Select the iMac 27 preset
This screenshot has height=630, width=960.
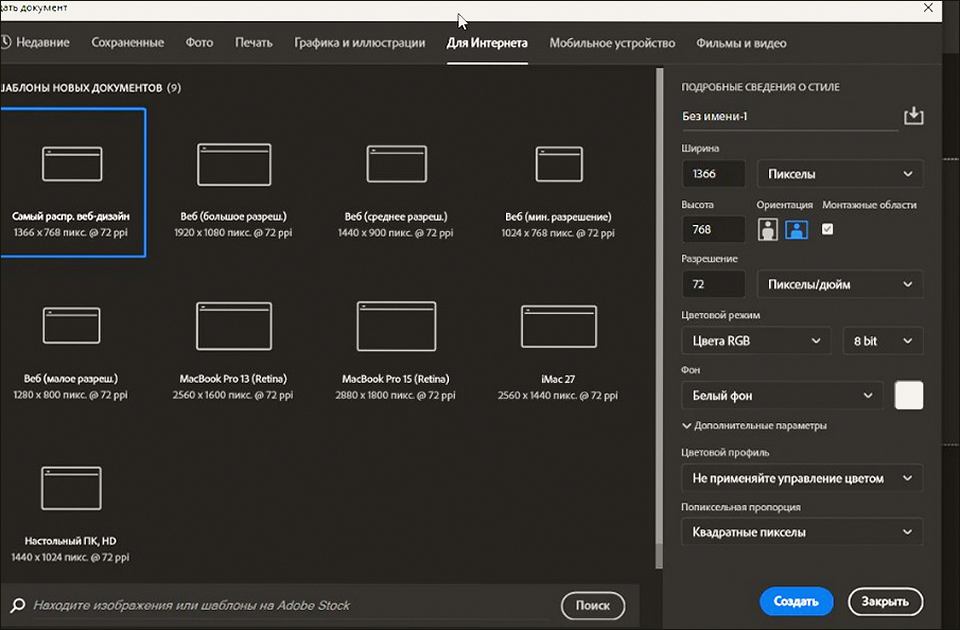click(x=558, y=353)
